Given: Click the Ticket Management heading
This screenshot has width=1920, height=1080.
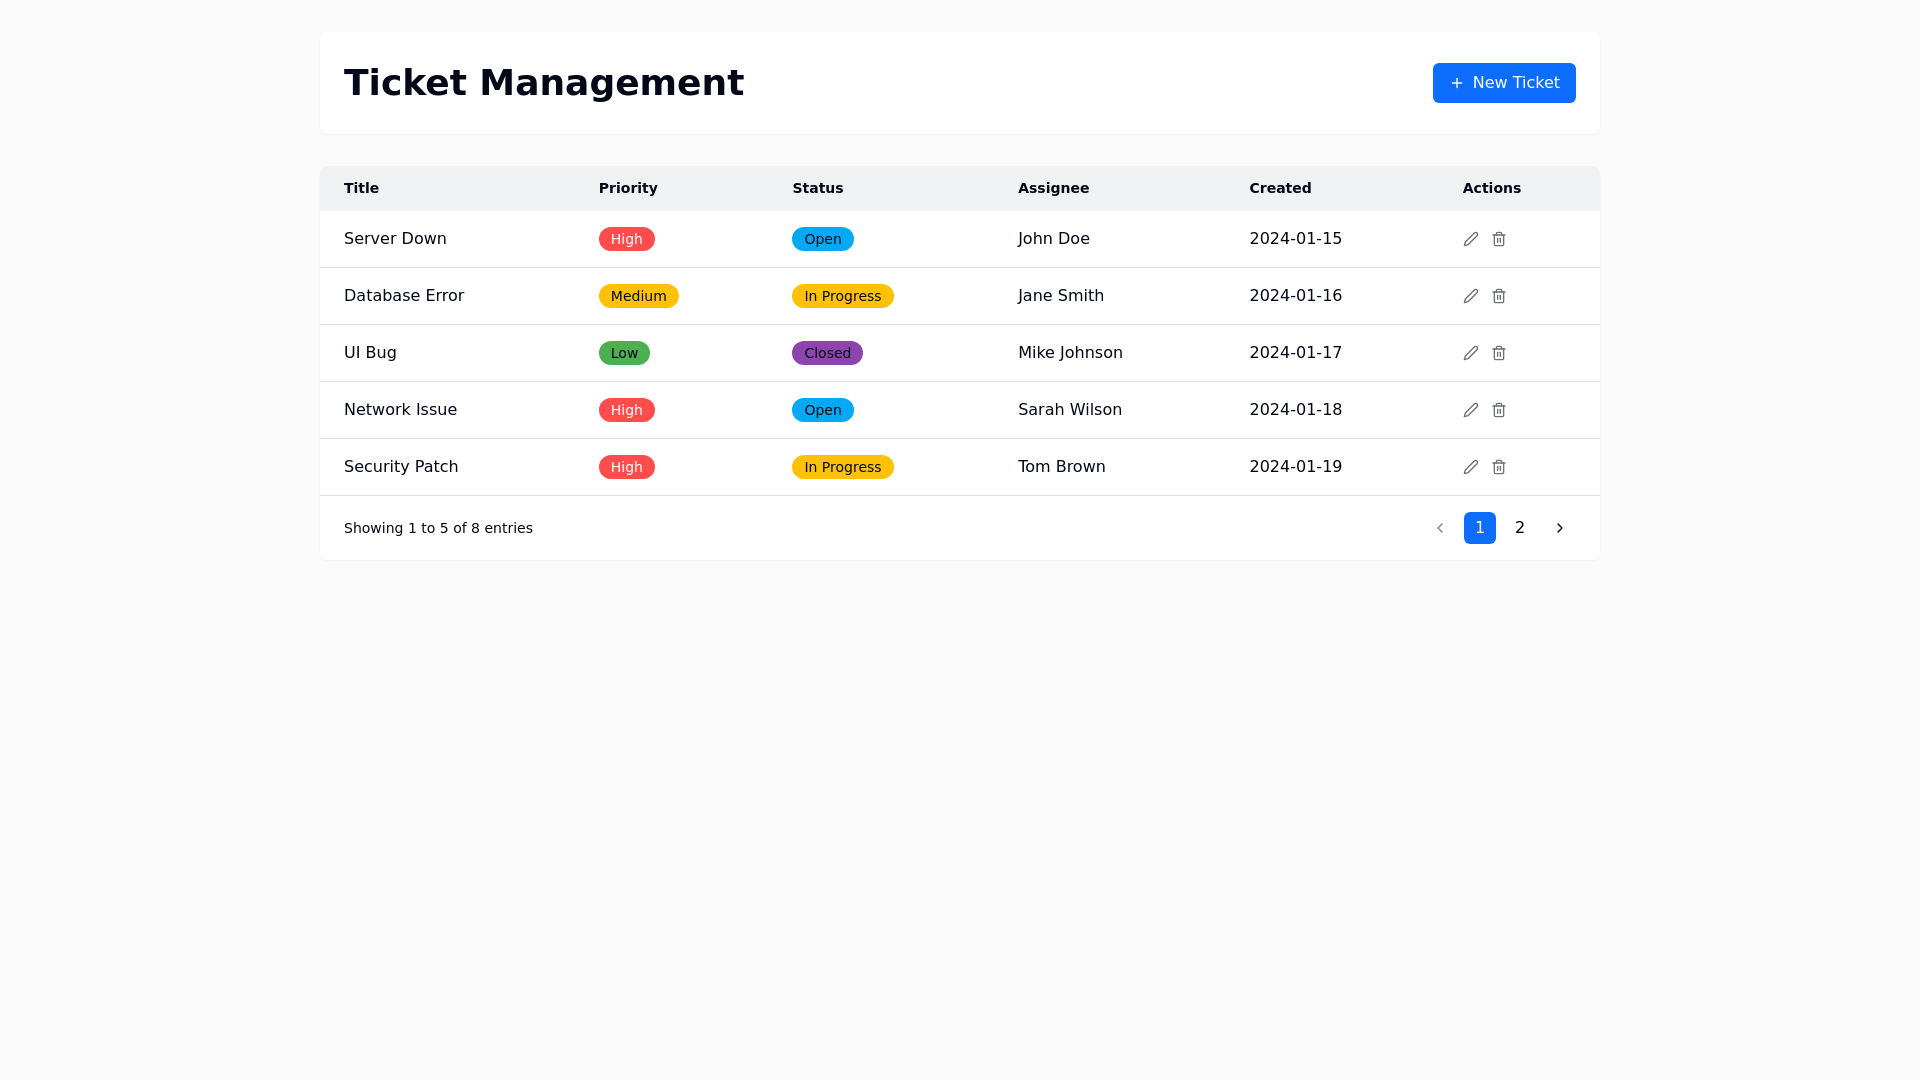Looking at the screenshot, I should [x=544, y=83].
